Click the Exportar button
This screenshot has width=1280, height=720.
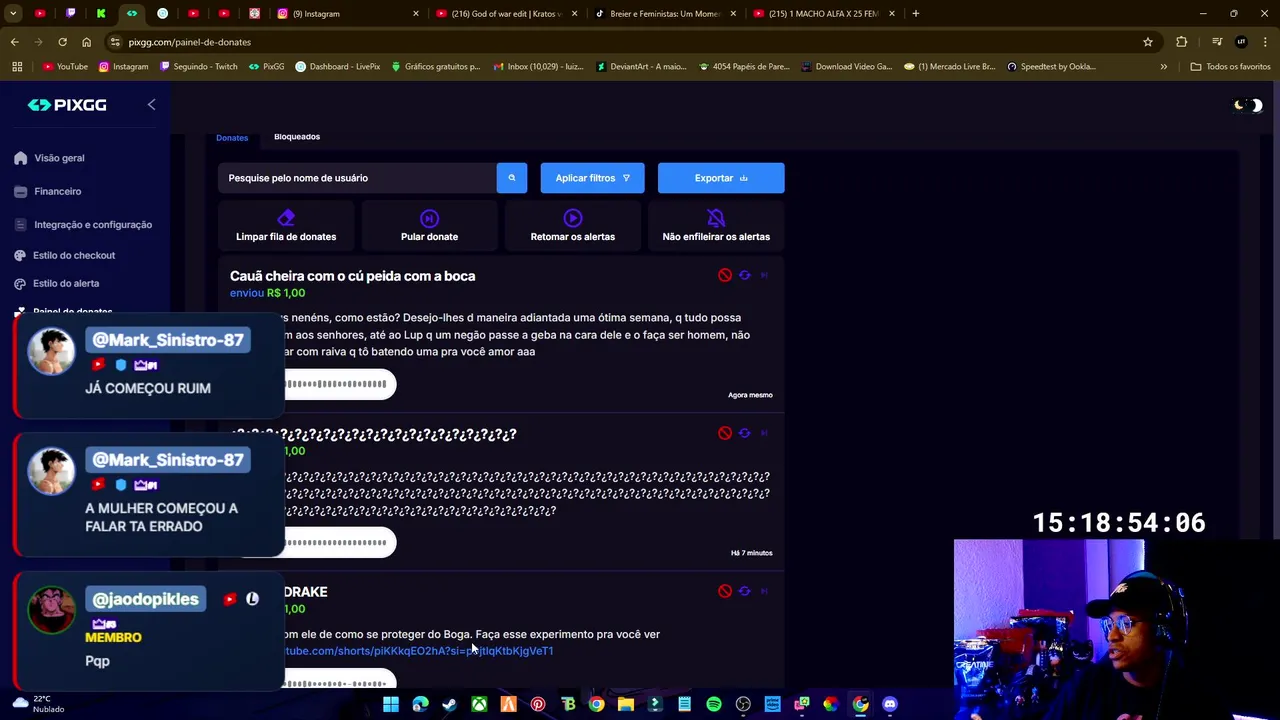coord(721,178)
